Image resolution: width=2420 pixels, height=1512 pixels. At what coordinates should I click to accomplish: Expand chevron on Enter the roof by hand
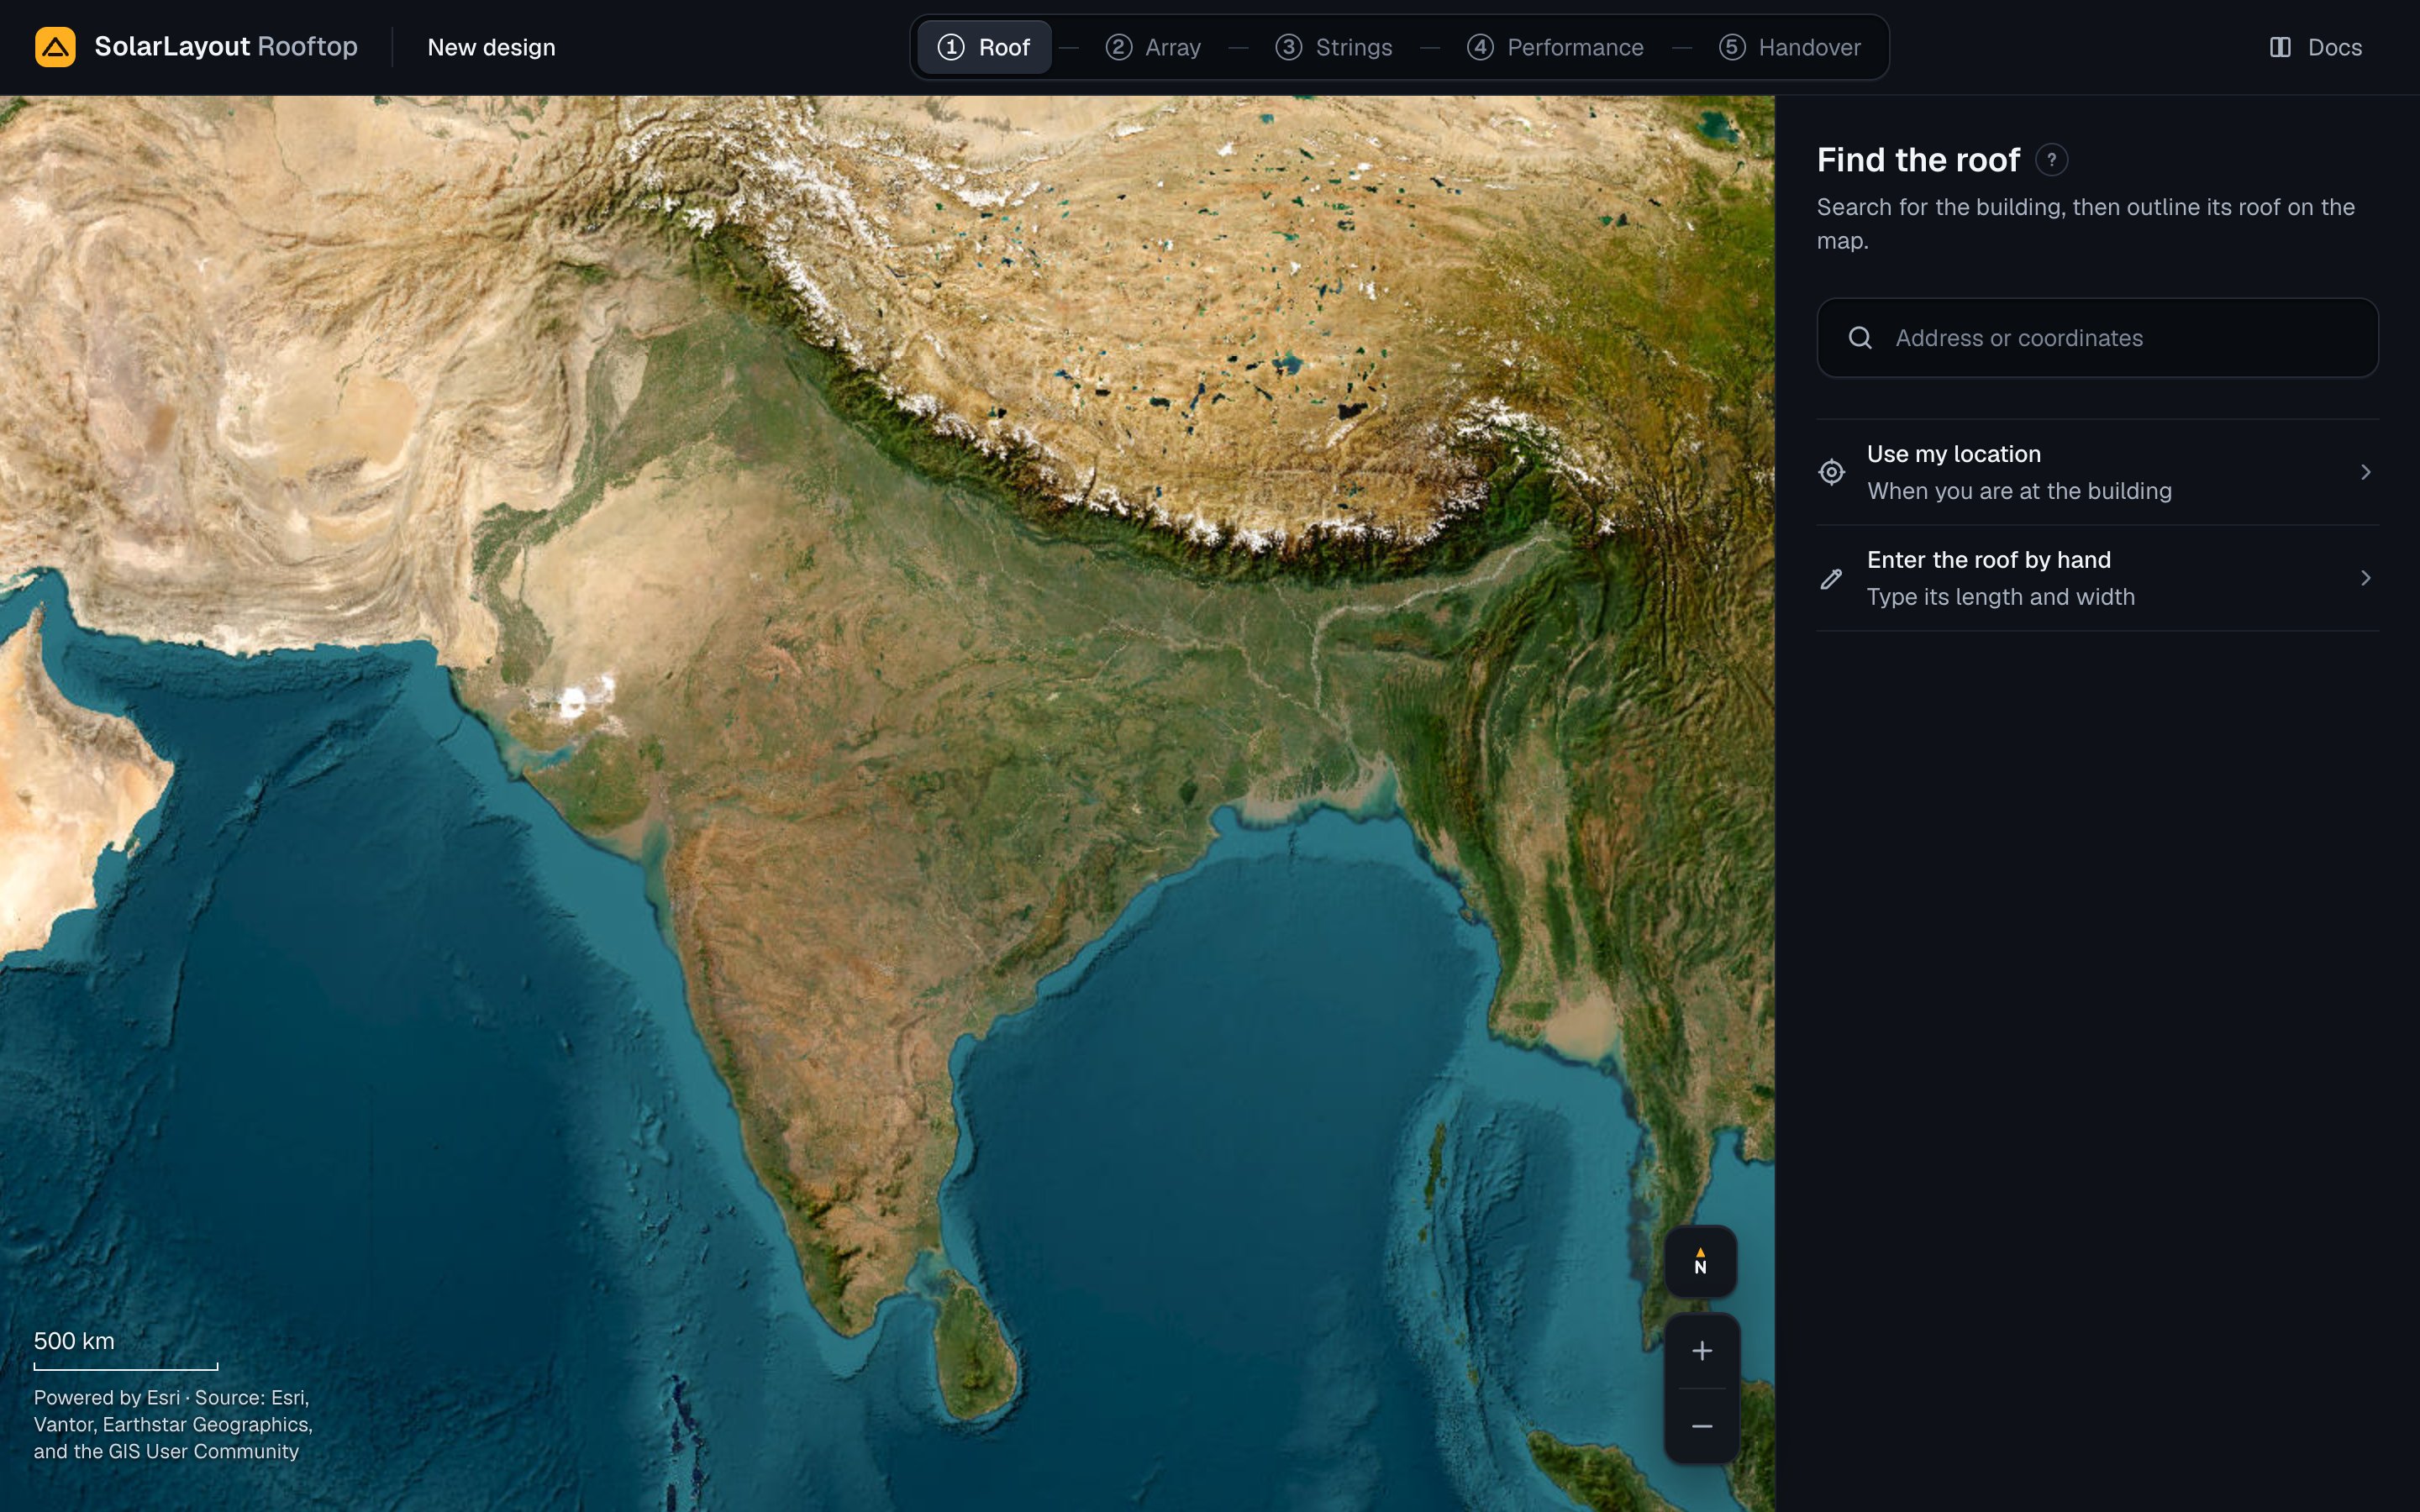[2365, 578]
